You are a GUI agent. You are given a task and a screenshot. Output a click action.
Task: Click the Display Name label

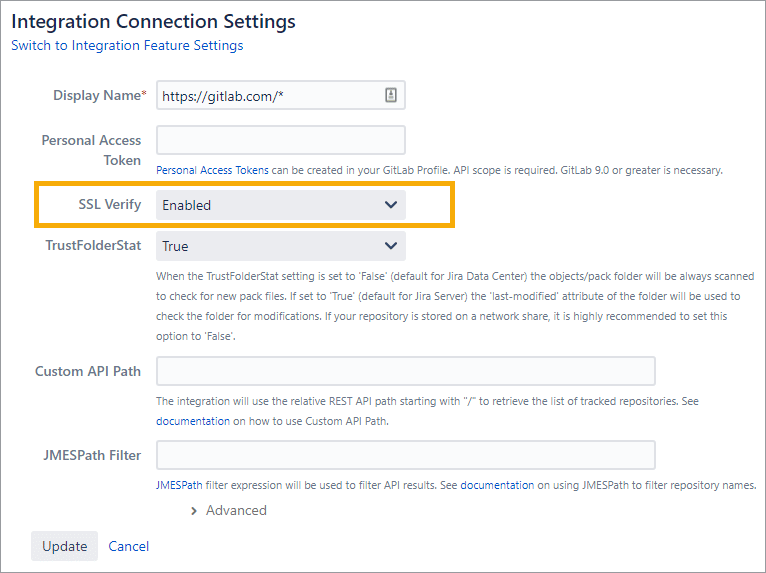pos(97,95)
